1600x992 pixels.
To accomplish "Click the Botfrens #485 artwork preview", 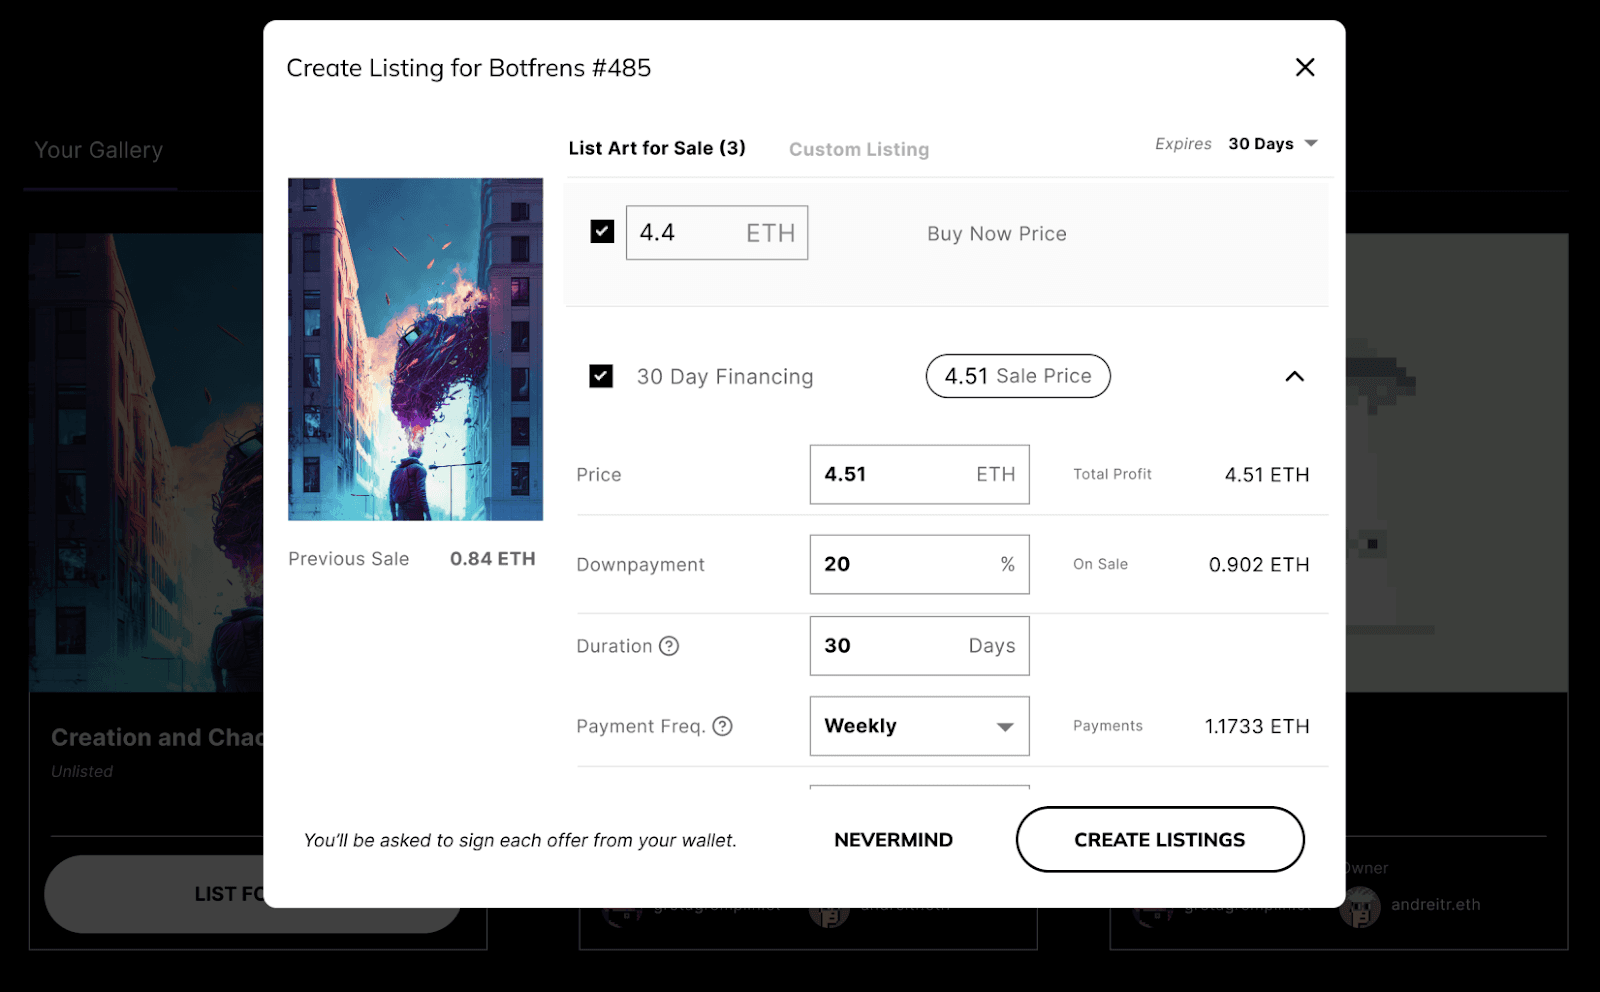I will [x=415, y=349].
